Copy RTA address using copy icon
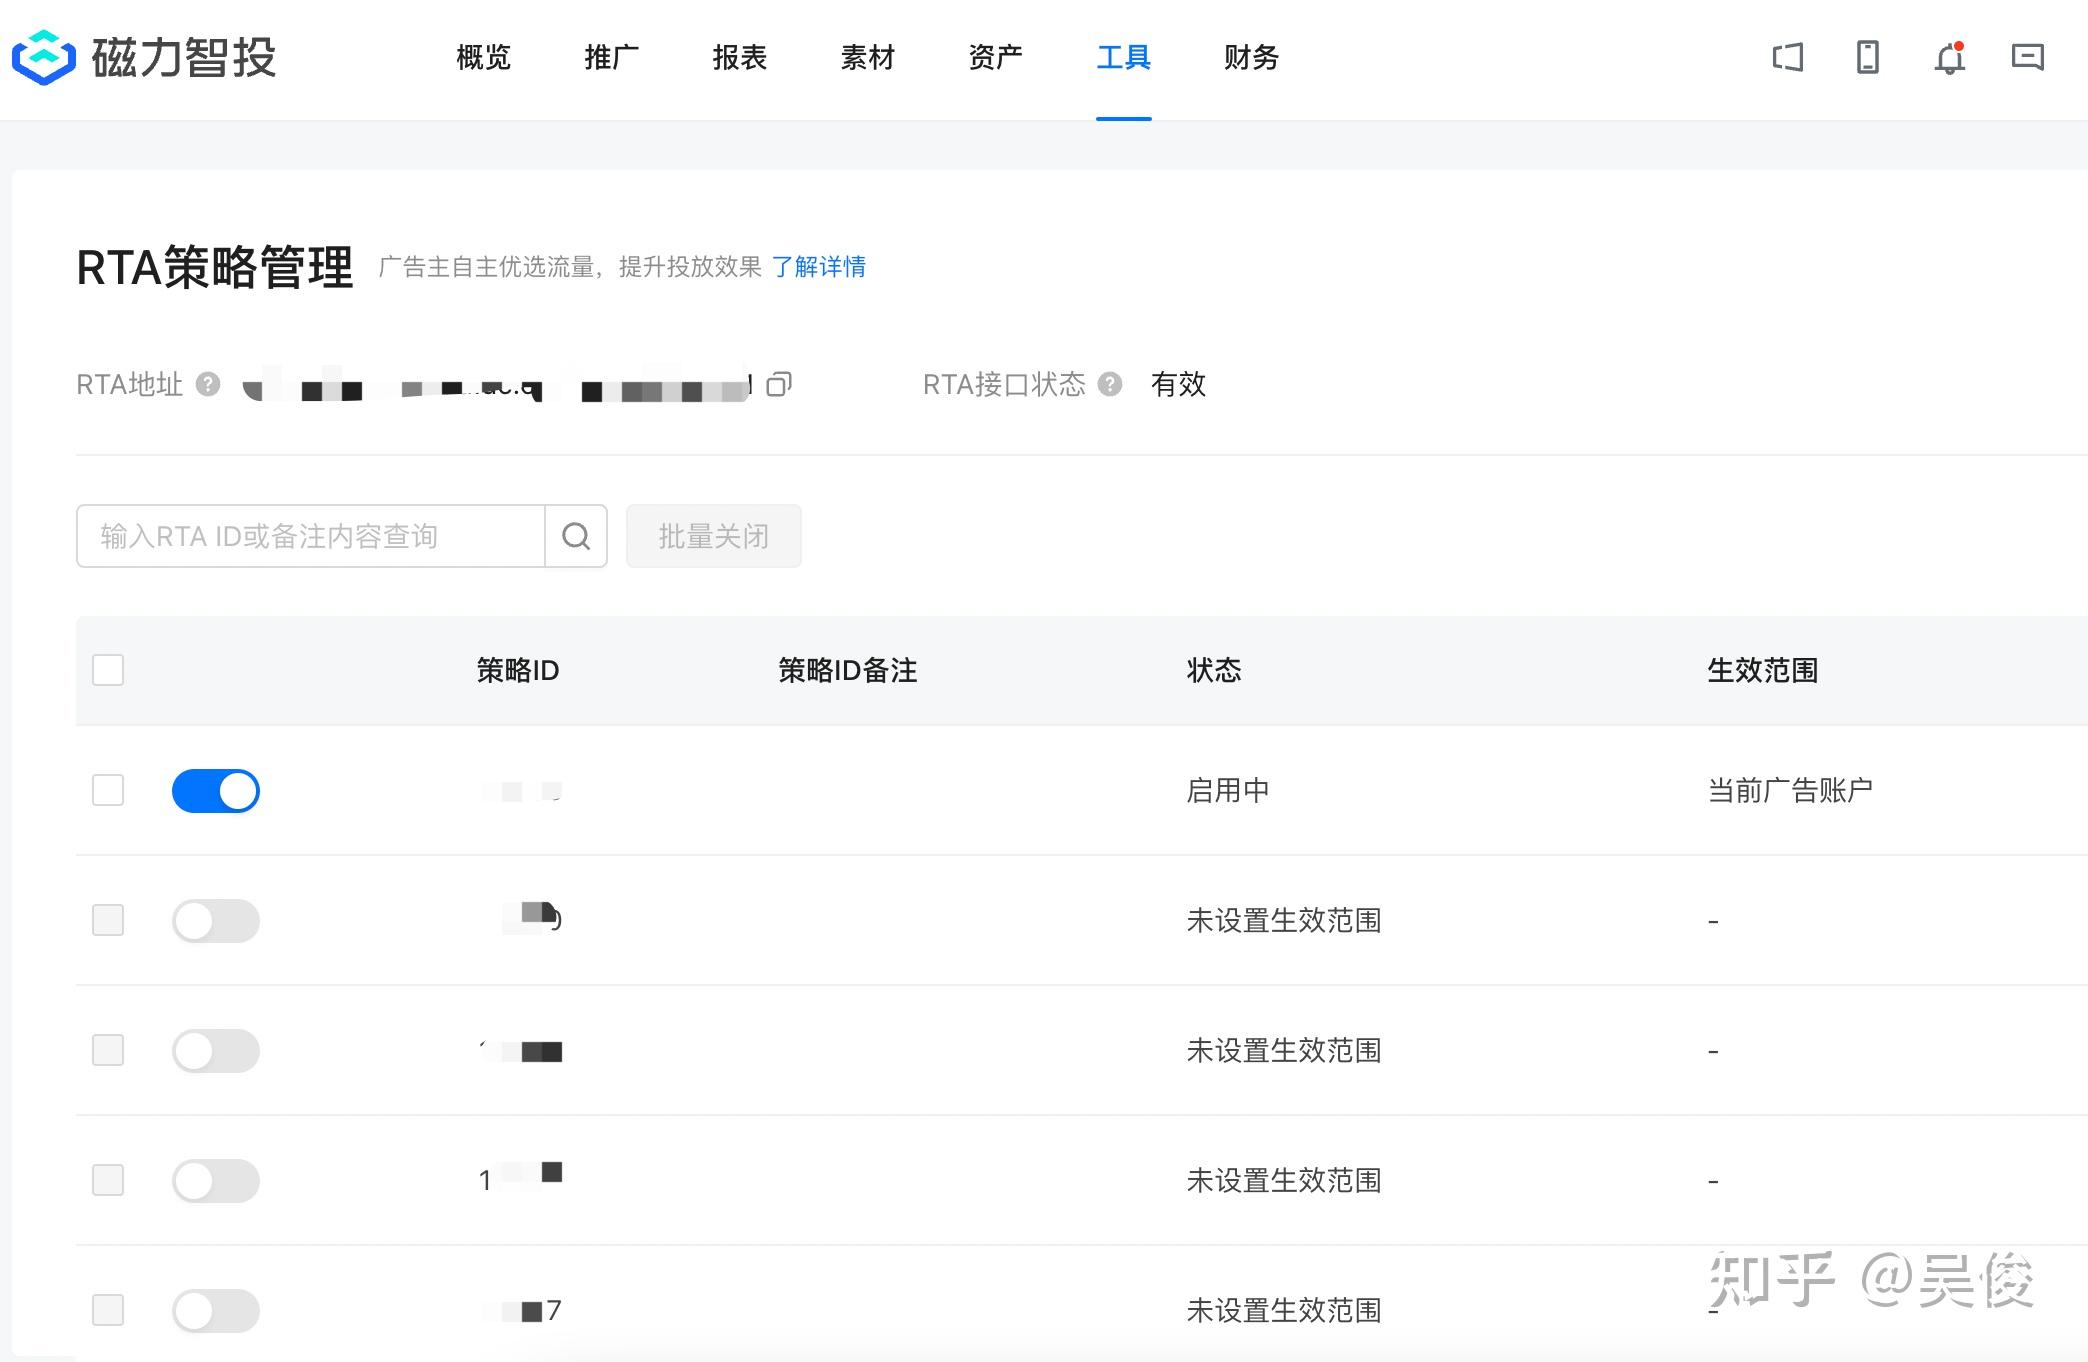 779,384
